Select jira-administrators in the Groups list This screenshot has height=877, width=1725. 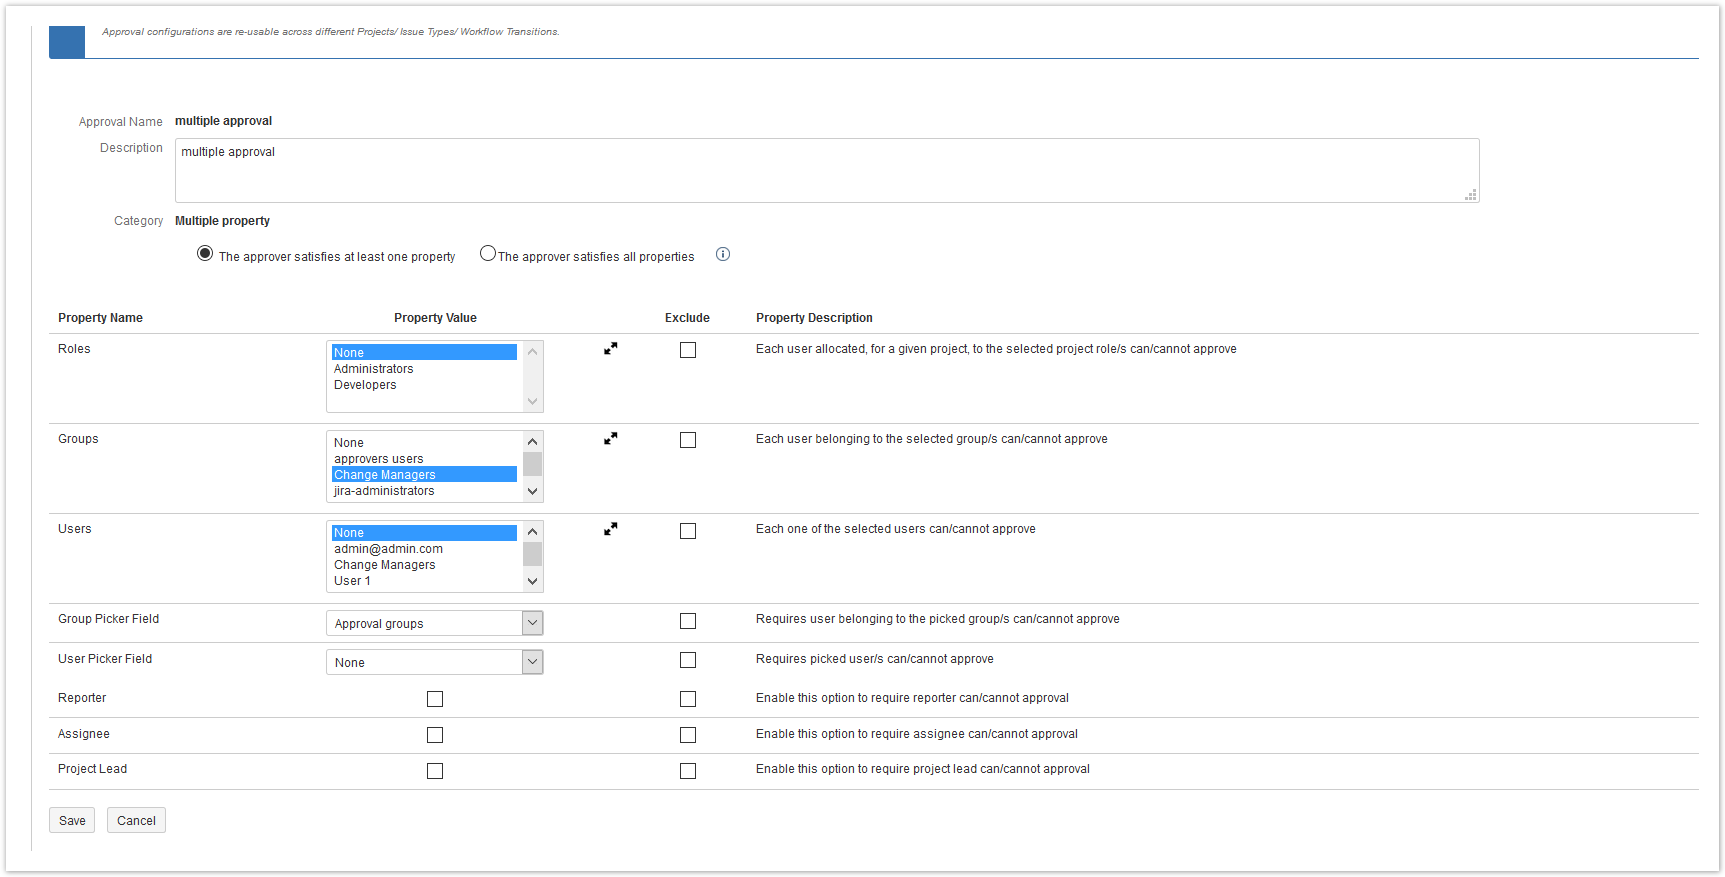384,491
